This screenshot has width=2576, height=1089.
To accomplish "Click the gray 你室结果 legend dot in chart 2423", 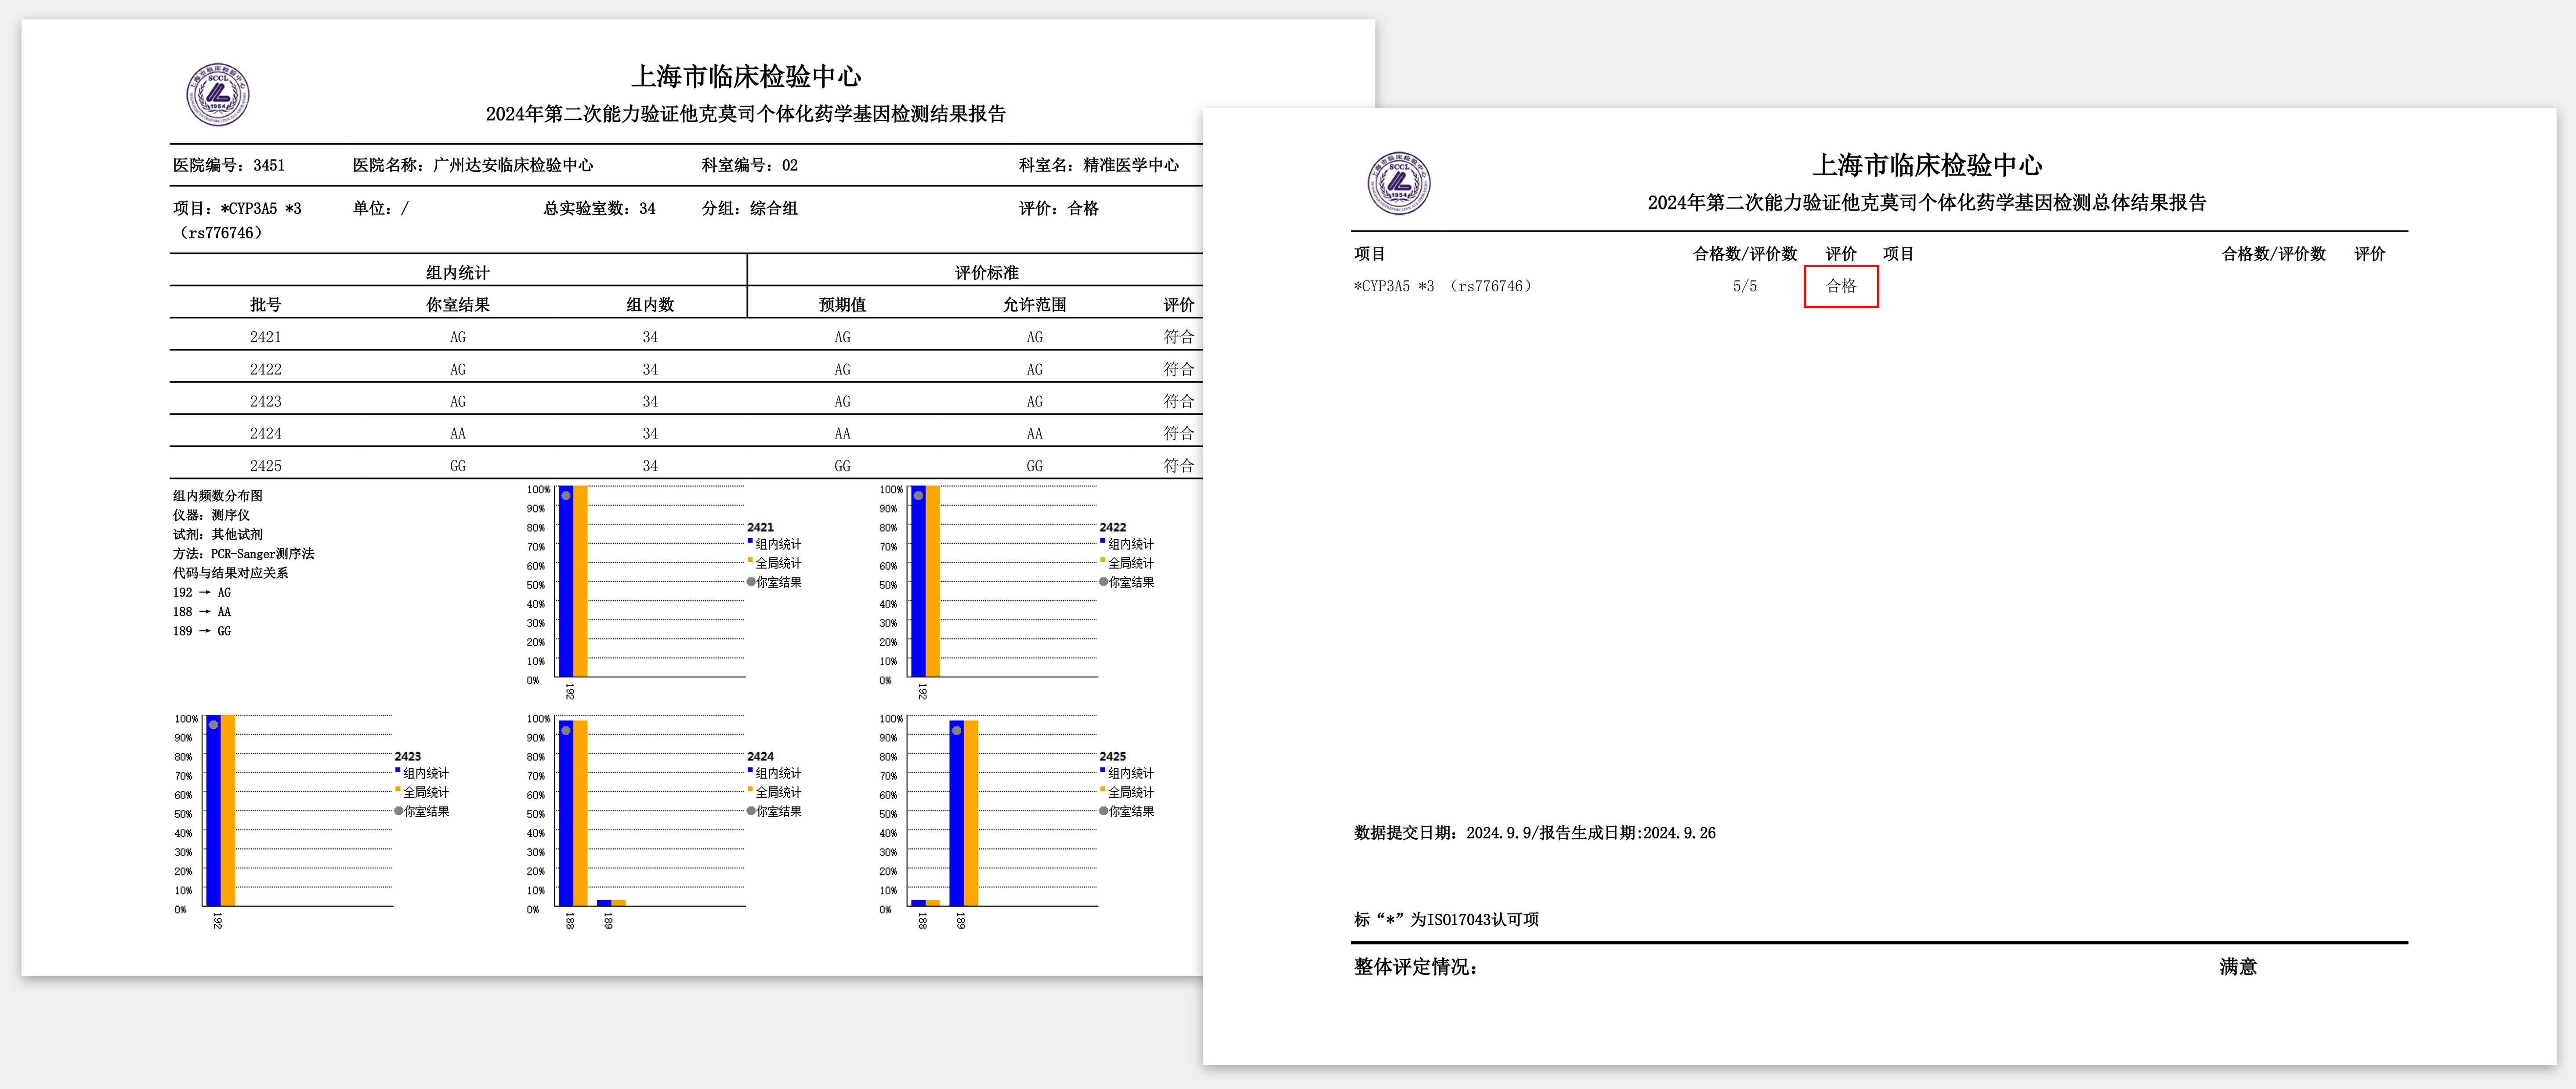I will [x=399, y=811].
